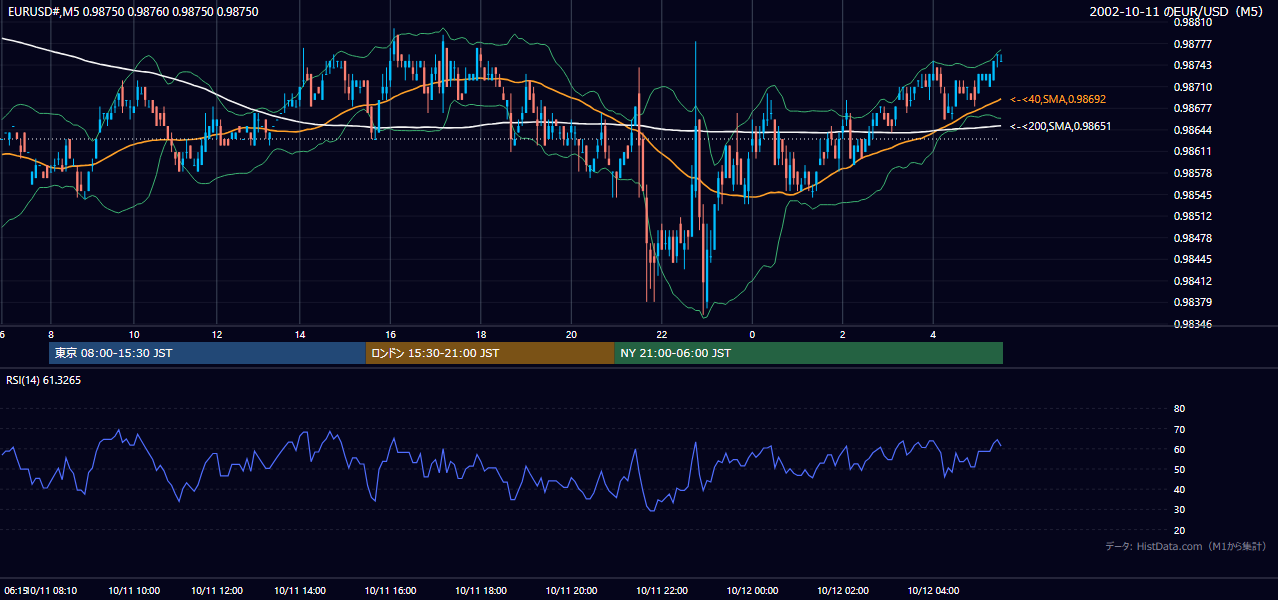Click RSI scale level 20
The width and height of the screenshot is (1278, 600).
pos(1179,530)
